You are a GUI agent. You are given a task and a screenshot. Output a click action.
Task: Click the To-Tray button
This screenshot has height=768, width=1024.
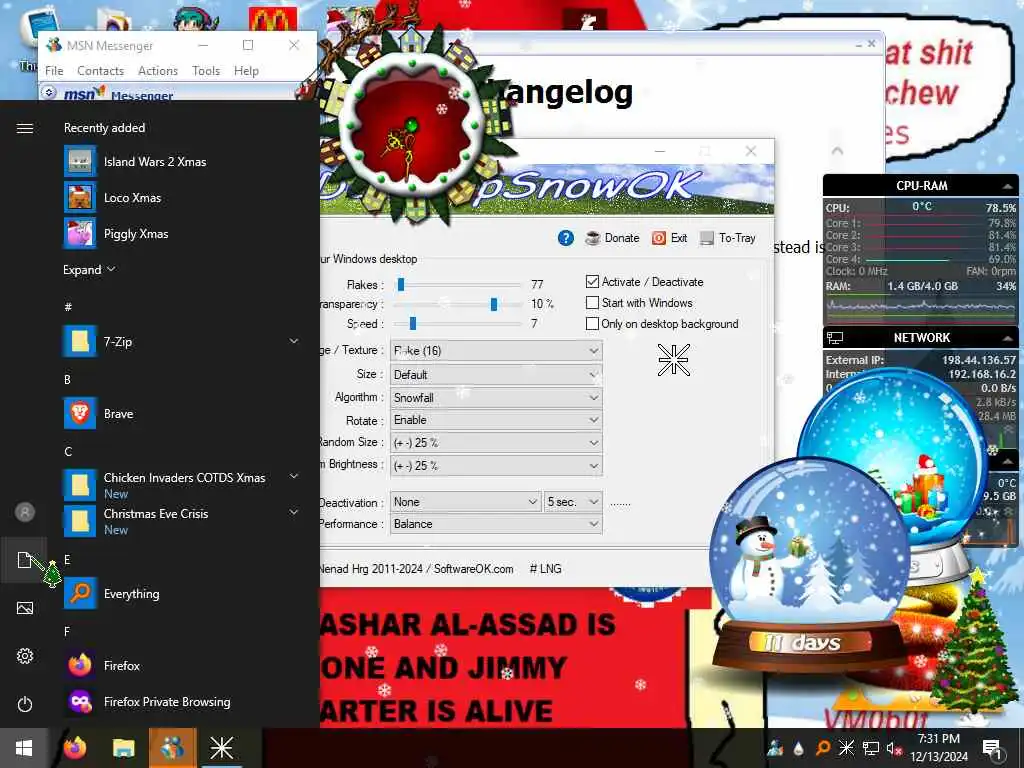pos(727,238)
